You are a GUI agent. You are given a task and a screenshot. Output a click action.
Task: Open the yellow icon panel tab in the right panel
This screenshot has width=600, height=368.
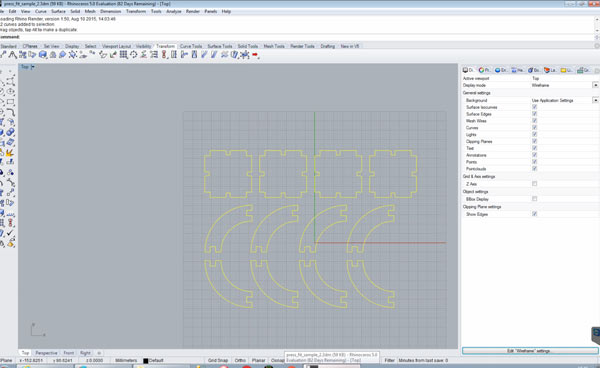coord(566,70)
